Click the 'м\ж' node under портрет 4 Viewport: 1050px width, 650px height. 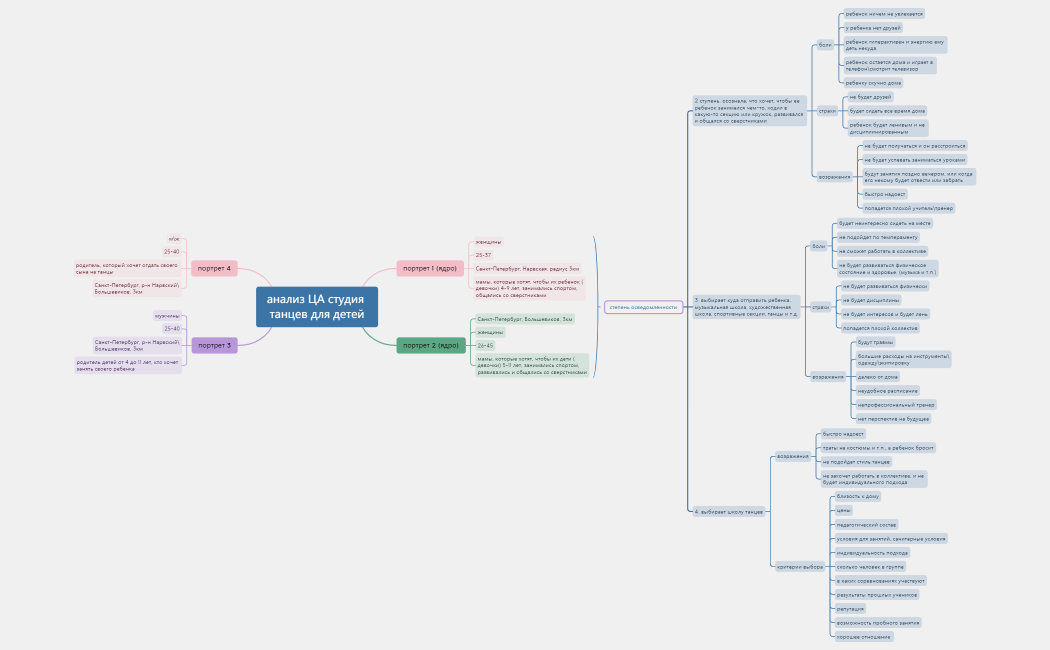[174, 239]
